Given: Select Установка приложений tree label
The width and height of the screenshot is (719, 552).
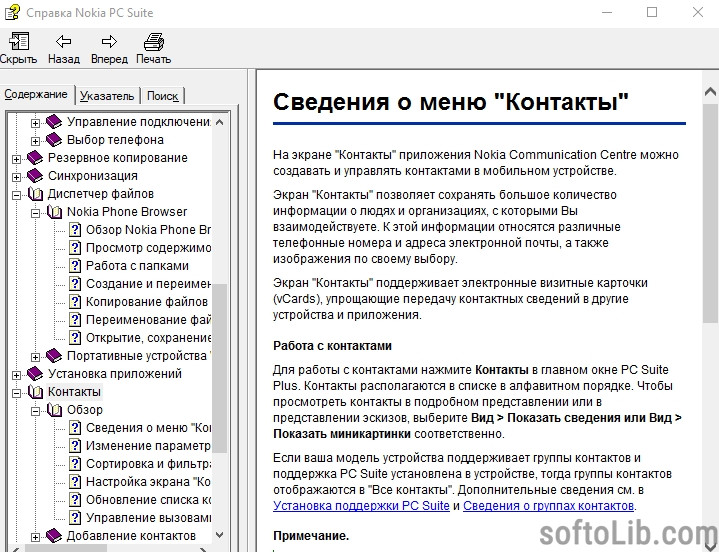Looking at the screenshot, I should click(x=115, y=374).
